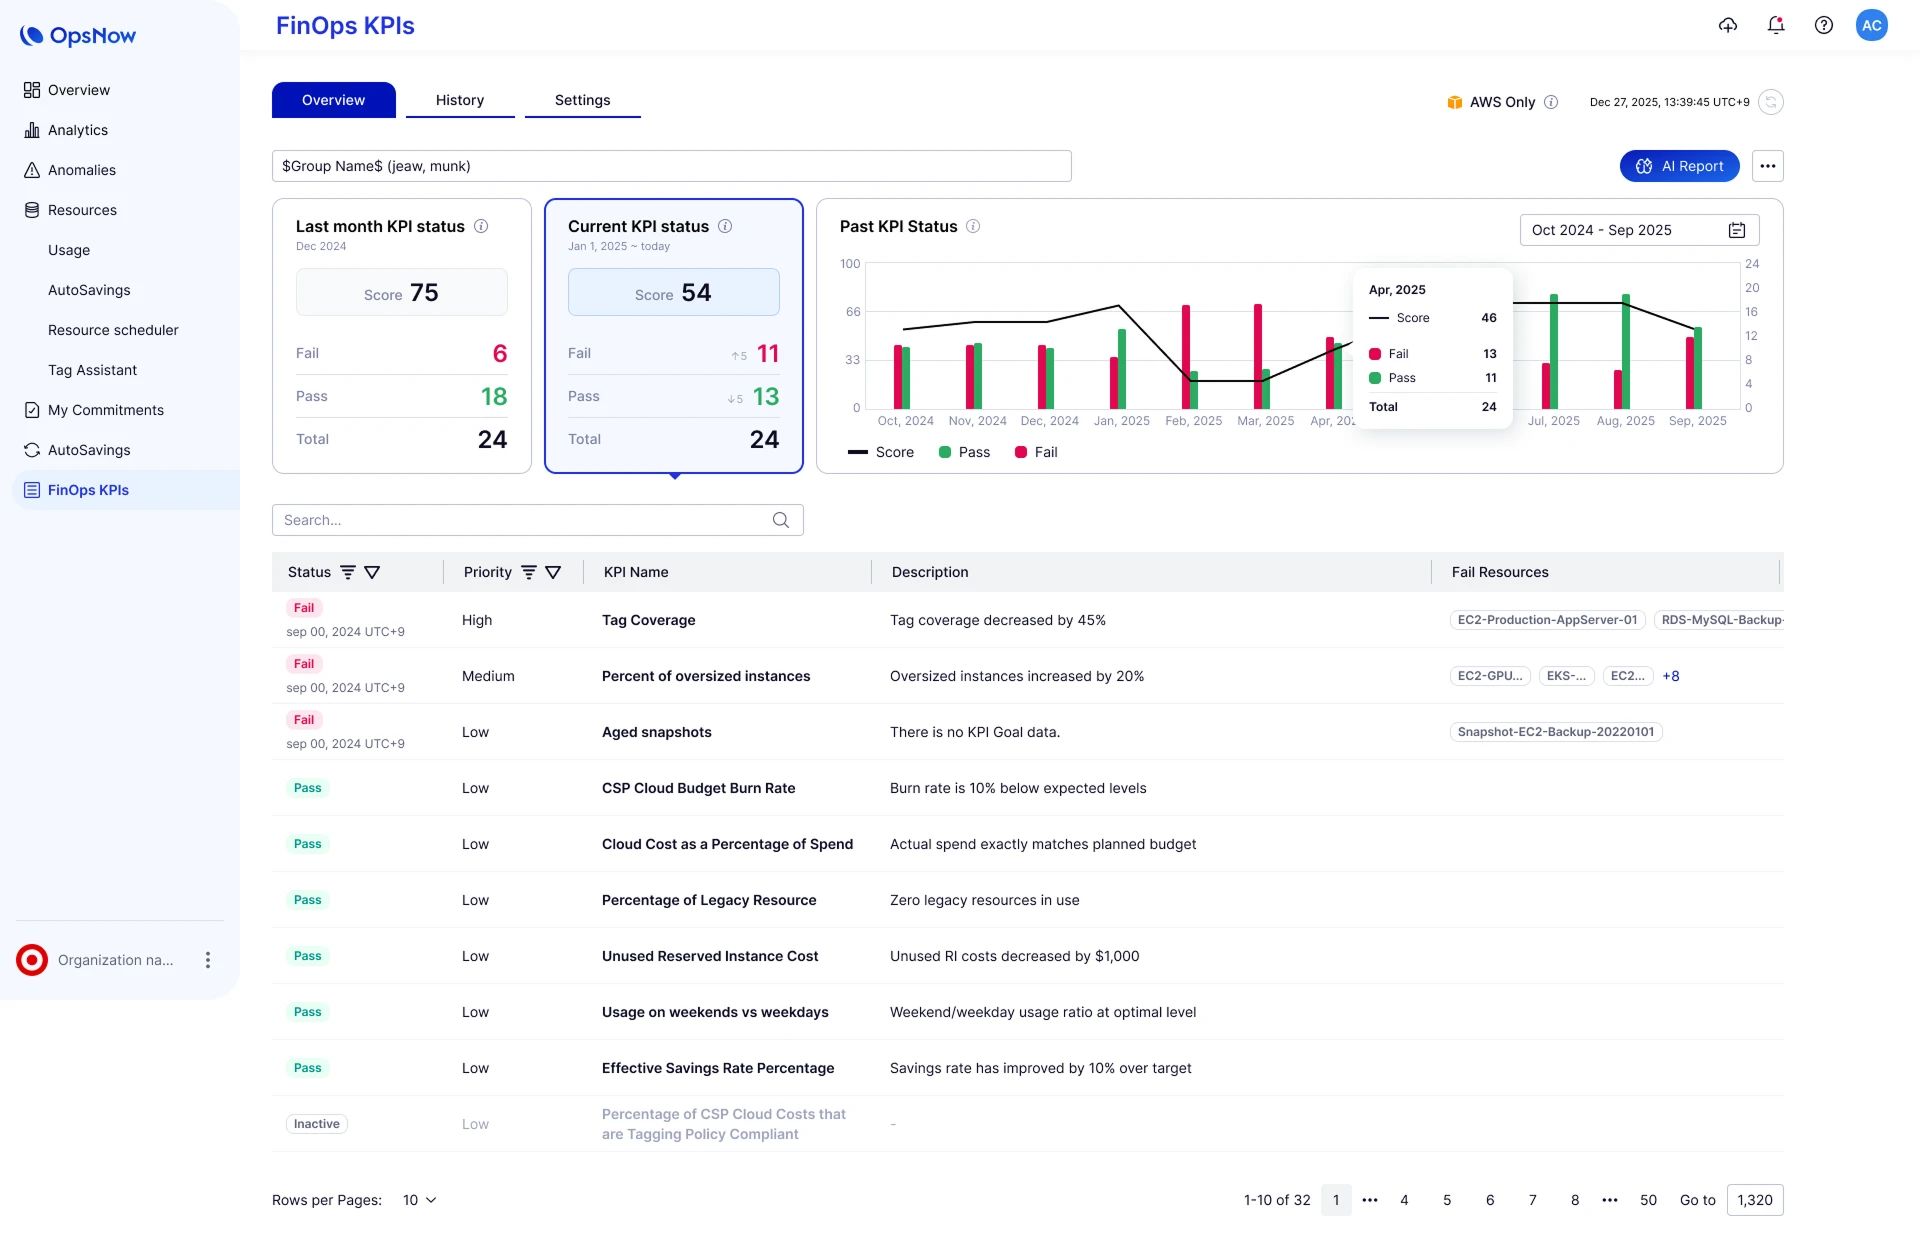Click the Go to page input field
1920x1248 pixels.
[1754, 1200]
